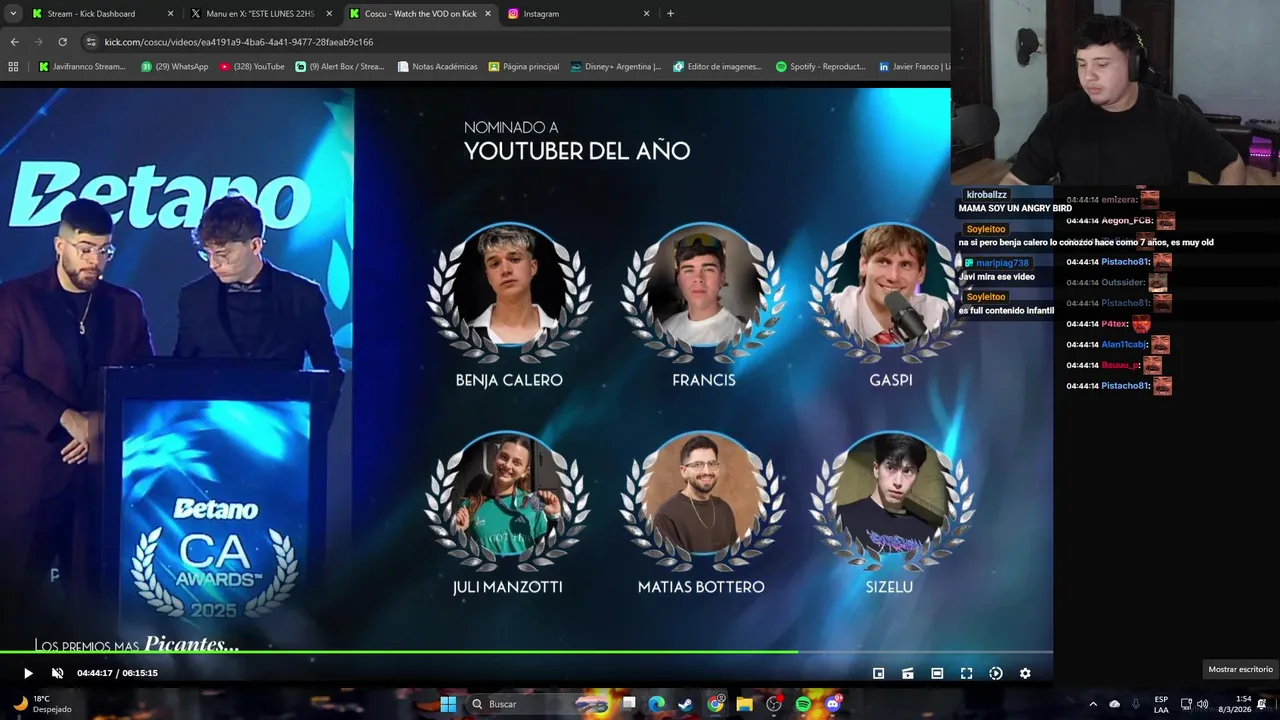Image resolution: width=1280 pixels, height=720 pixels.
Task: Go back to previous page
Action: (x=14, y=42)
